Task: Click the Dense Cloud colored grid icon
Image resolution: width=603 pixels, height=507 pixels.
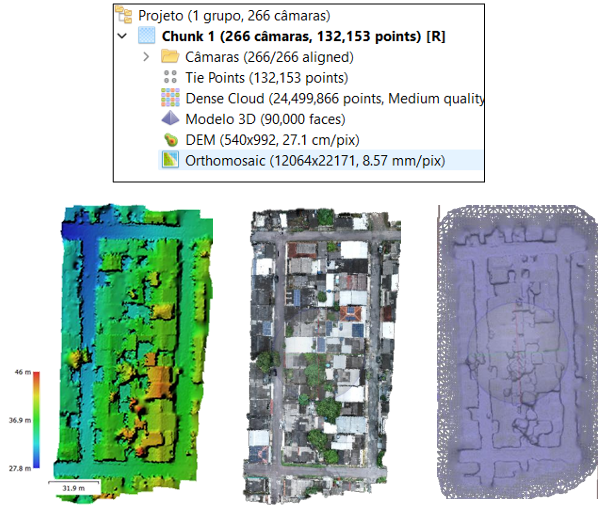Action: pos(170,97)
